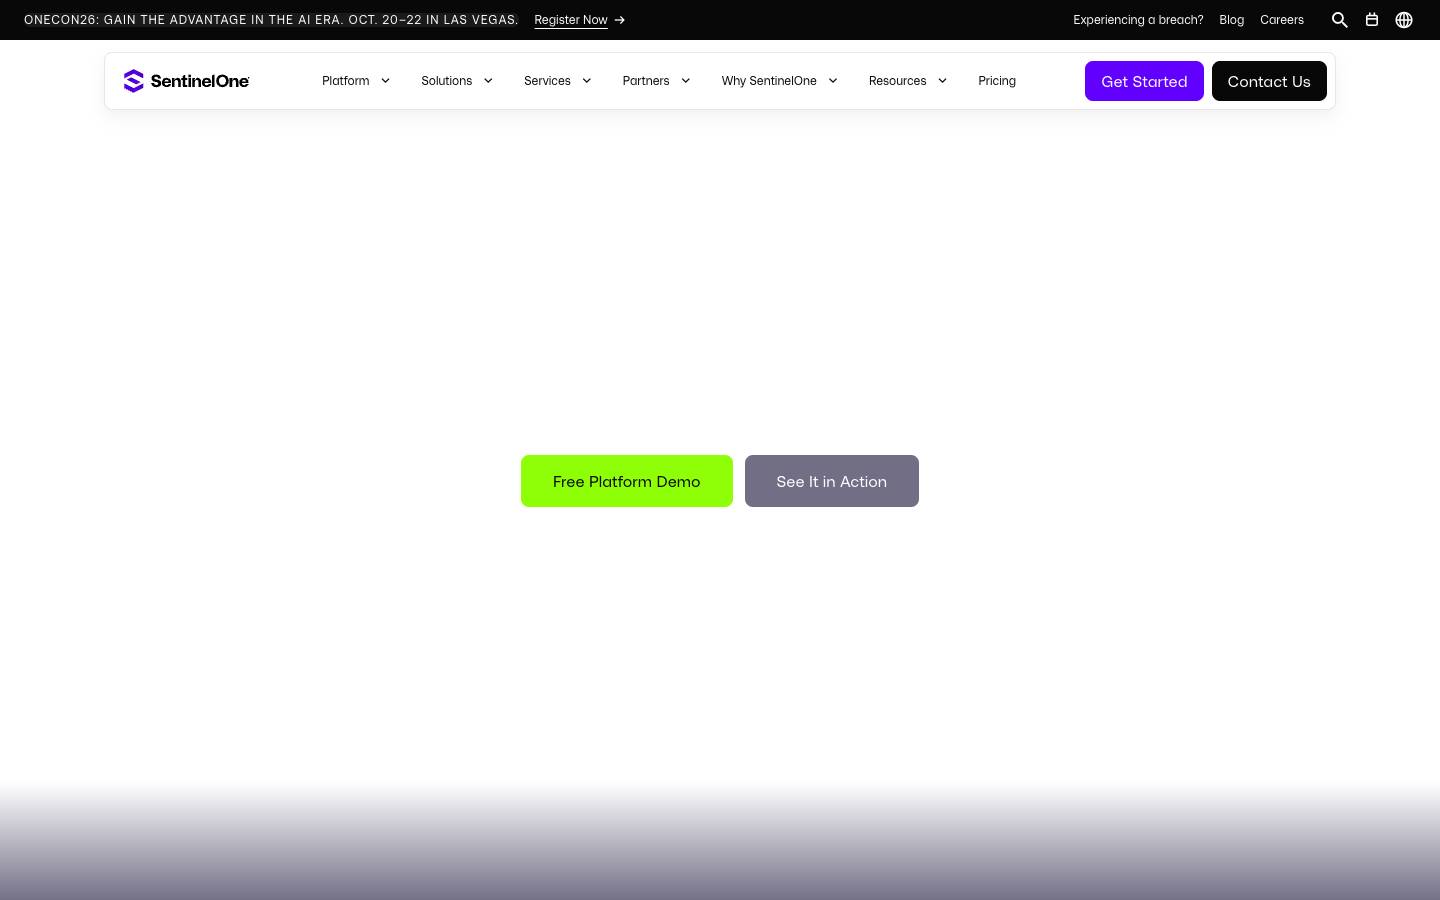The height and width of the screenshot is (900, 1440).
Task: Expand the Solutions menu chevron
Action: coord(488,81)
